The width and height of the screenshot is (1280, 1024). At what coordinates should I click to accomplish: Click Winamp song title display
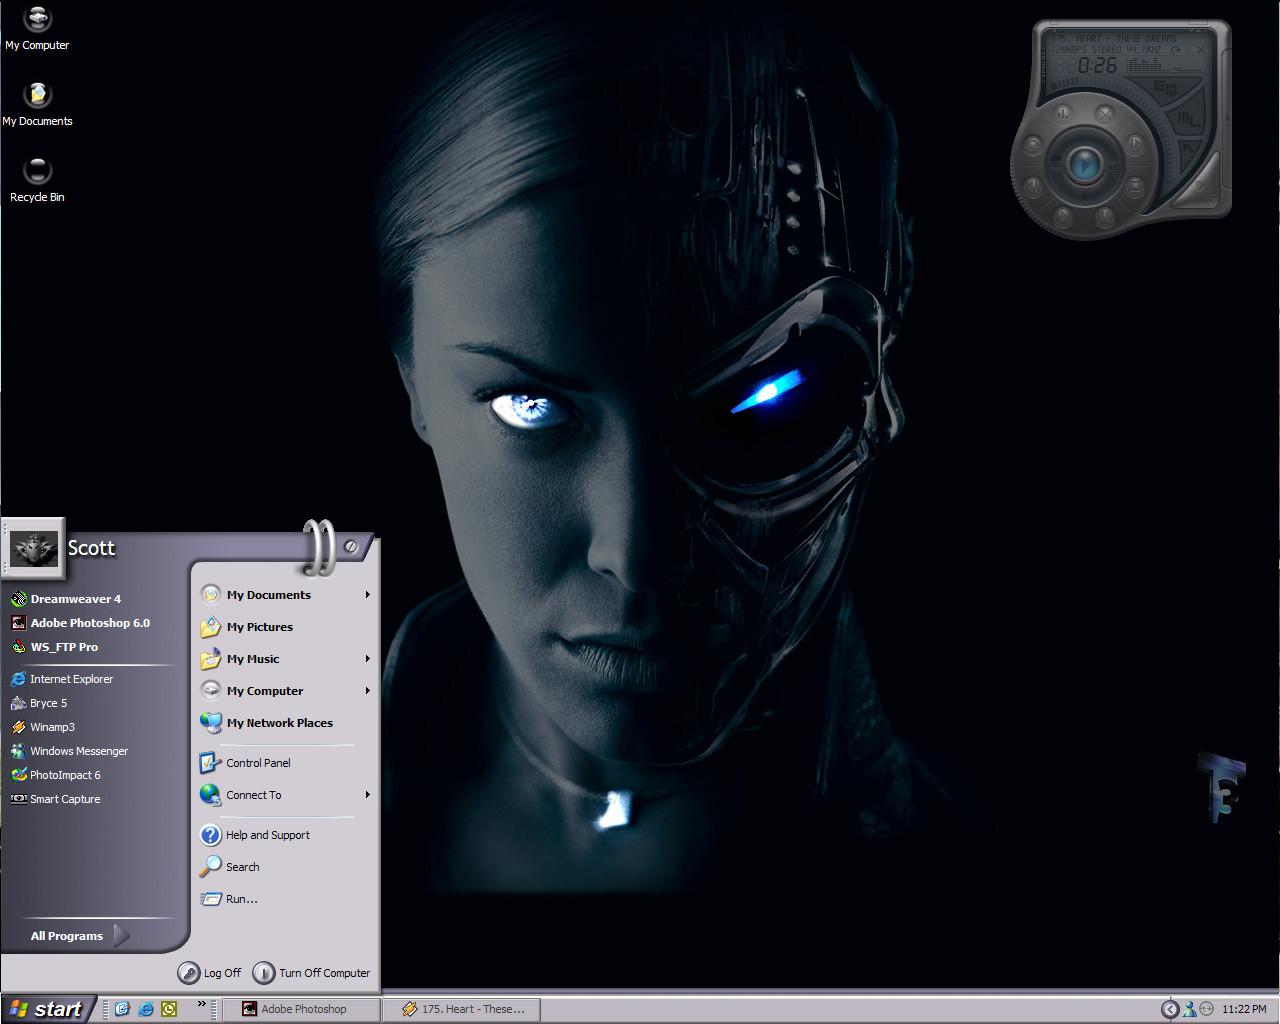coord(1114,39)
